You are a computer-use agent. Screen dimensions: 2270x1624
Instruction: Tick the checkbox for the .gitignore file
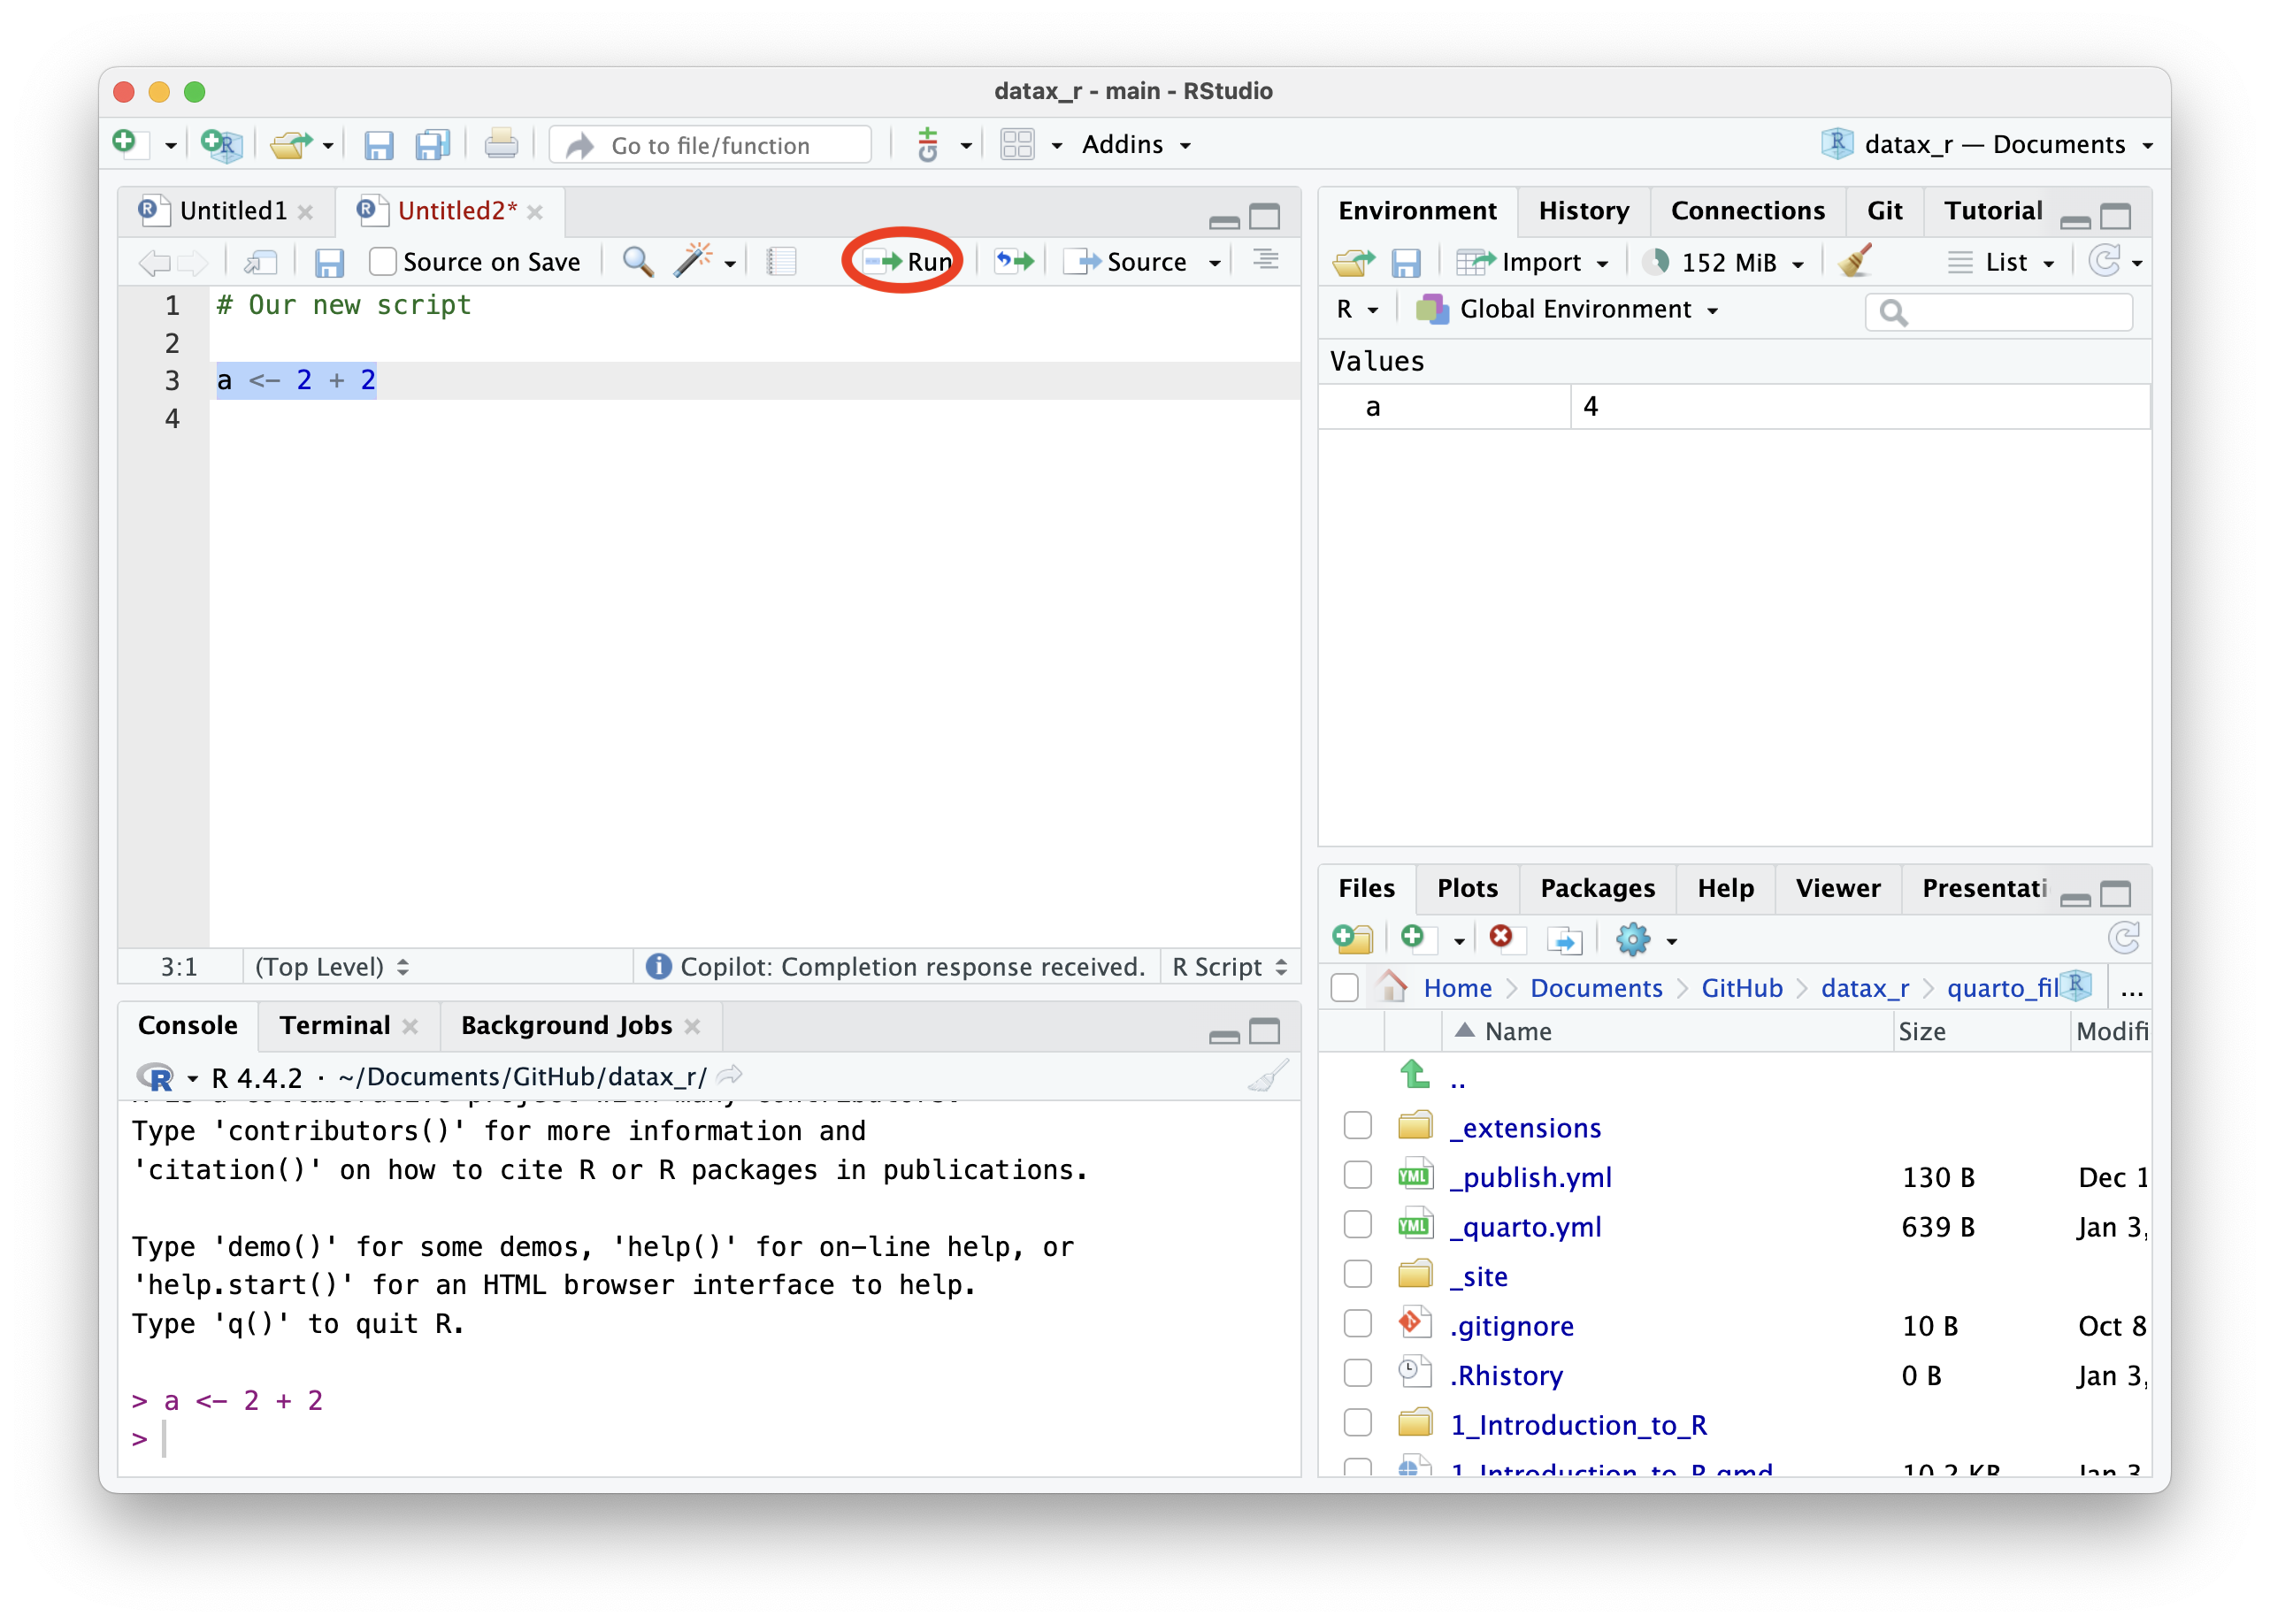(x=1357, y=1325)
